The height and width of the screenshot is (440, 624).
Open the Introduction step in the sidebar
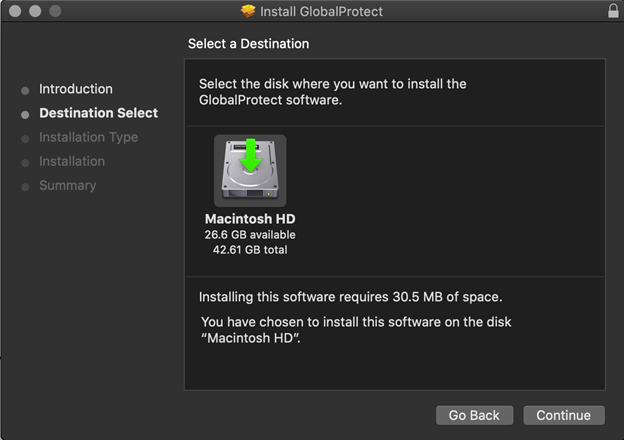(76, 89)
